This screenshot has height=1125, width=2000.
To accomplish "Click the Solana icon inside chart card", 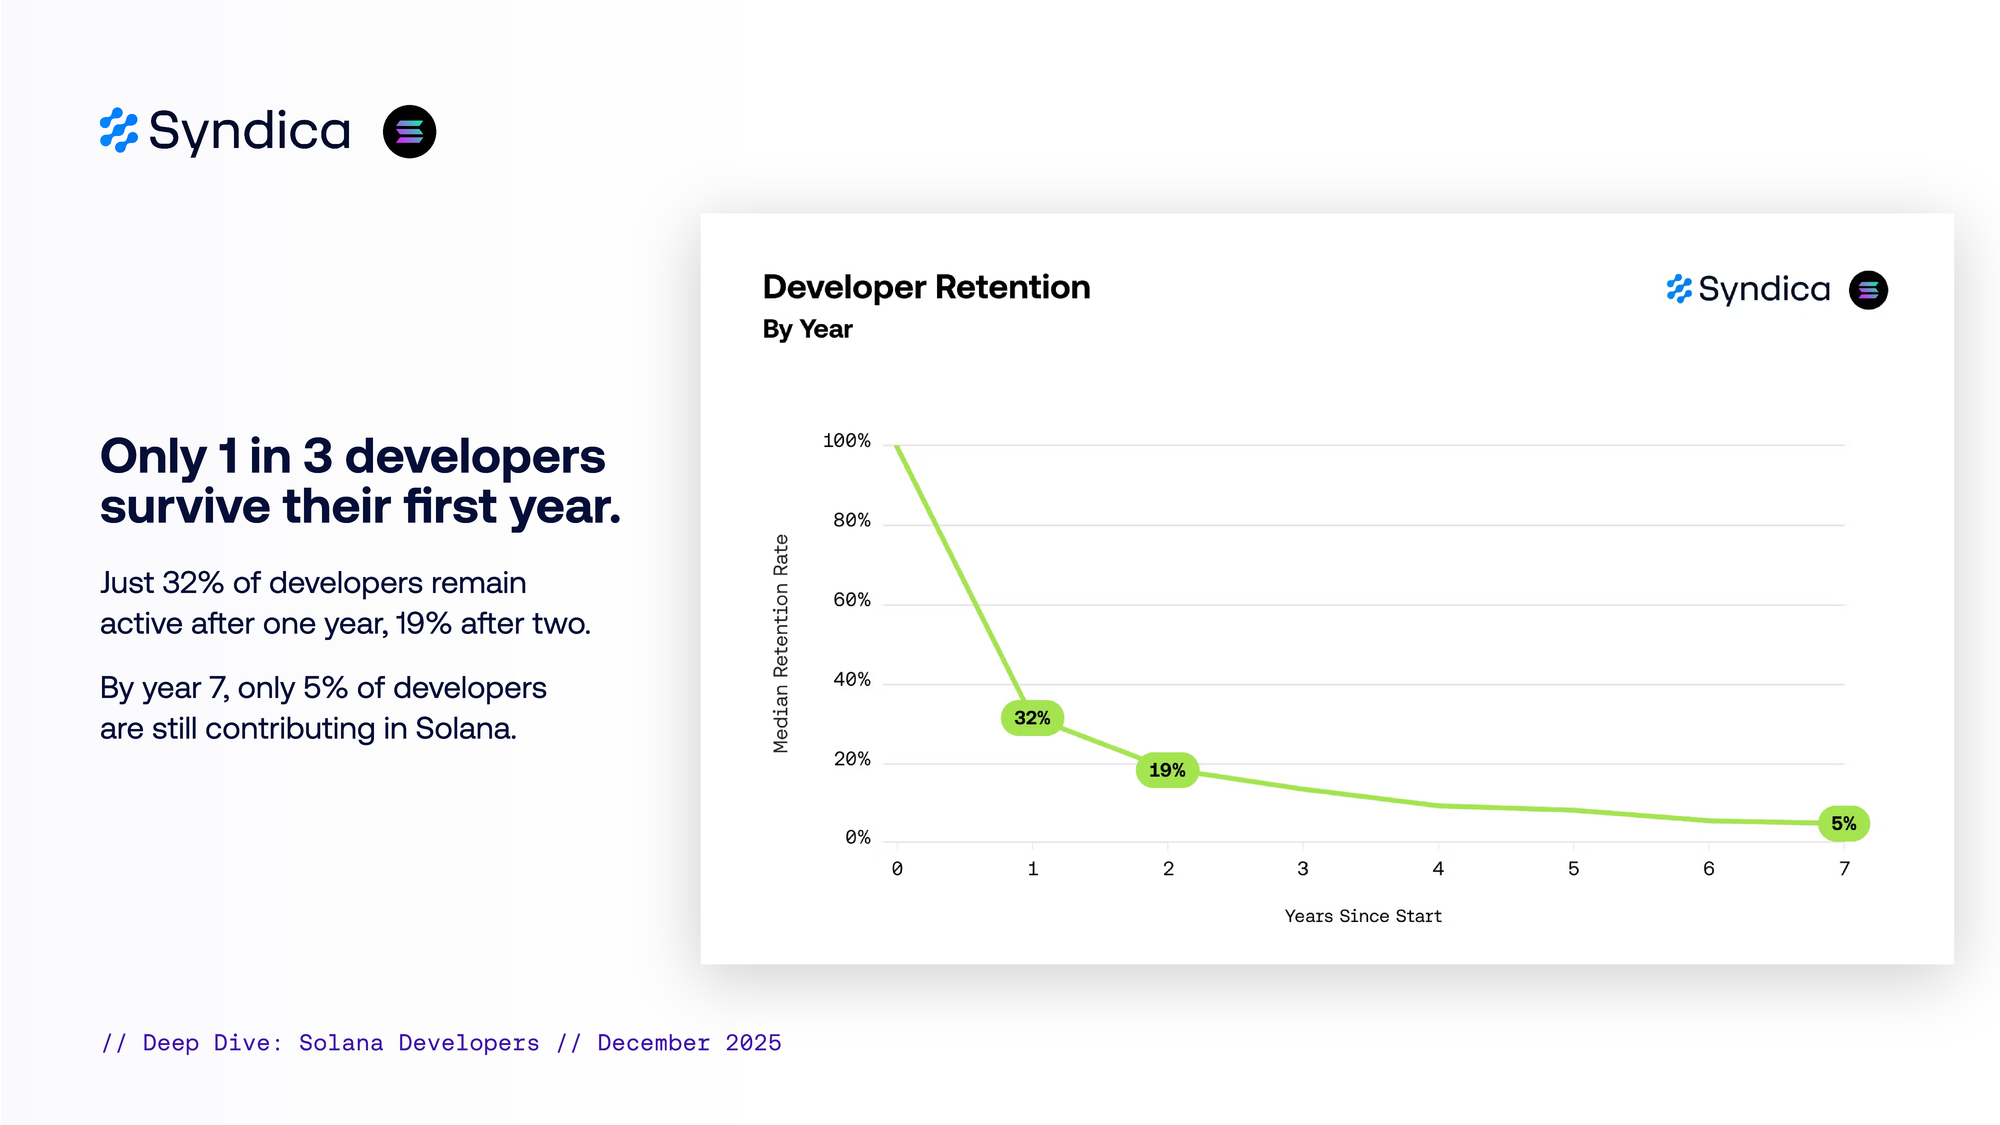I will pos(1867,290).
